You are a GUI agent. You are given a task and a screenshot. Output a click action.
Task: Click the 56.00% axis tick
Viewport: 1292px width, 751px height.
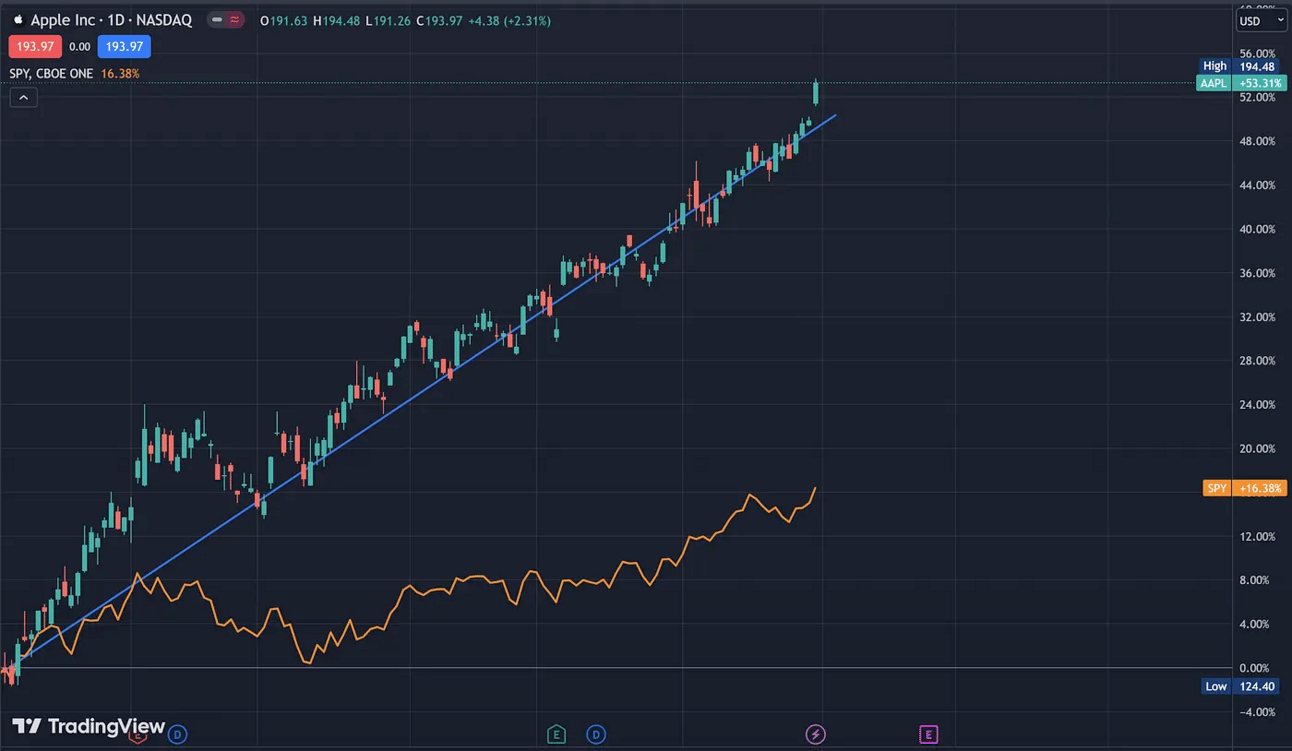coord(1257,53)
